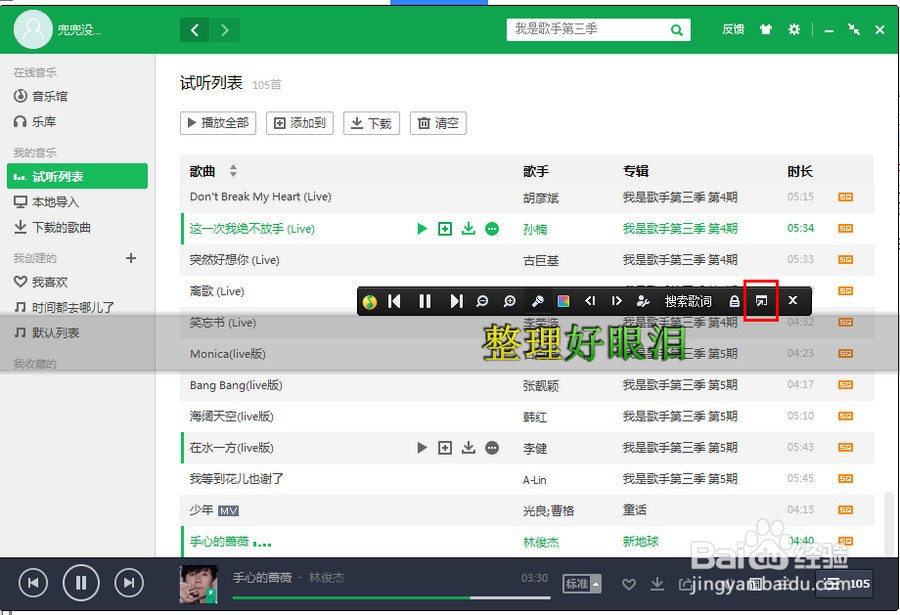This screenshot has width=900, height=615.
Task: Shrink lyrics font with the zoom-out magnifier
Action: (x=482, y=301)
